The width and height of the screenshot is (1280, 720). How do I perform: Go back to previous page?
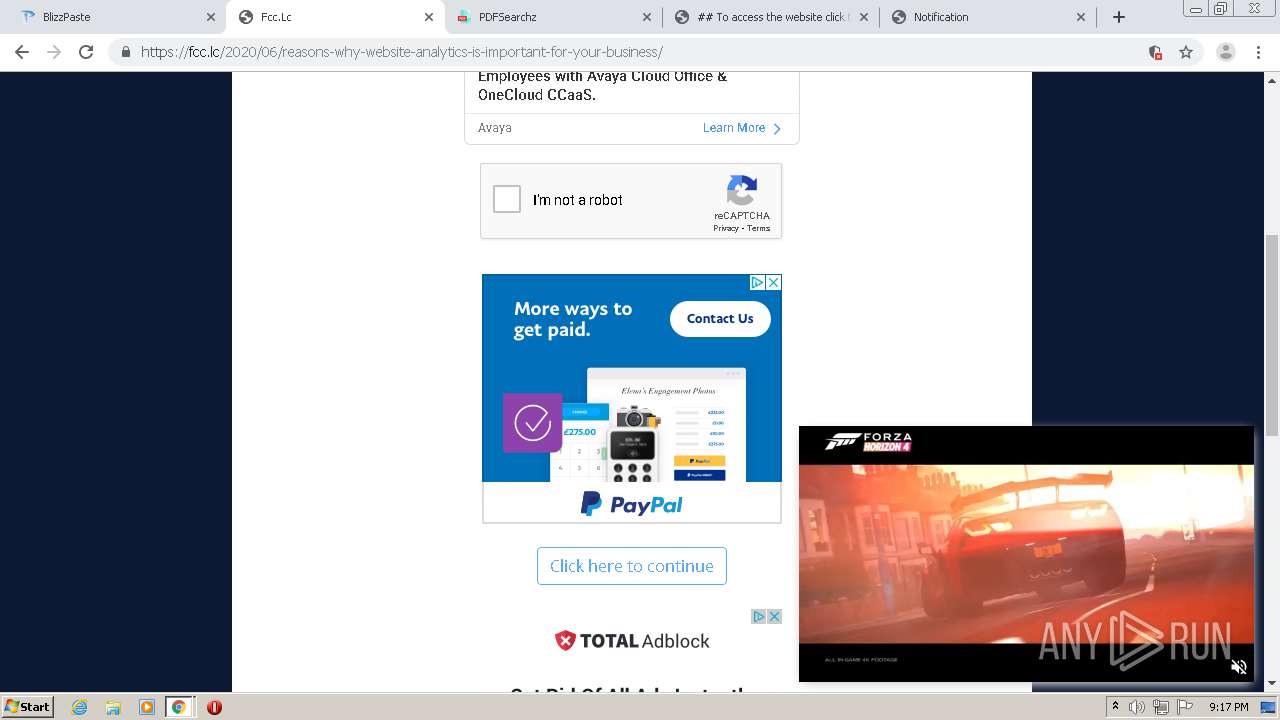tap(22, 52)
